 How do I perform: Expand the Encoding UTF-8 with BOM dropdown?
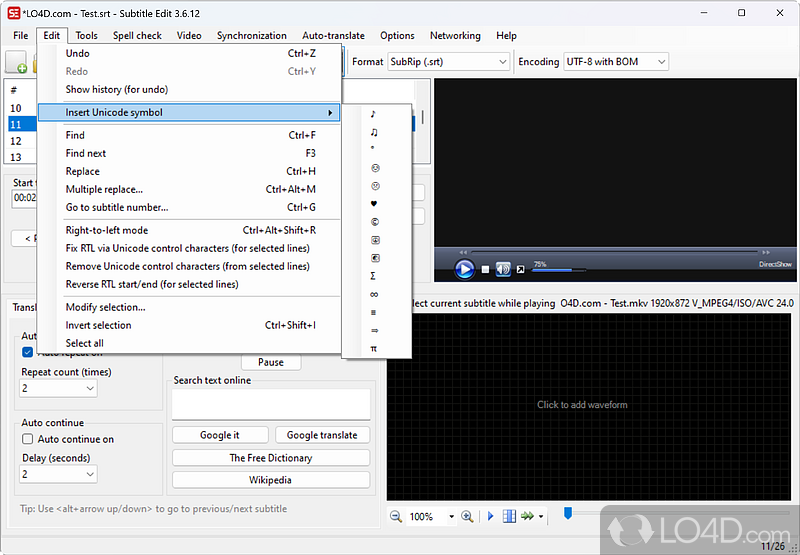click(x=616, y=62)
